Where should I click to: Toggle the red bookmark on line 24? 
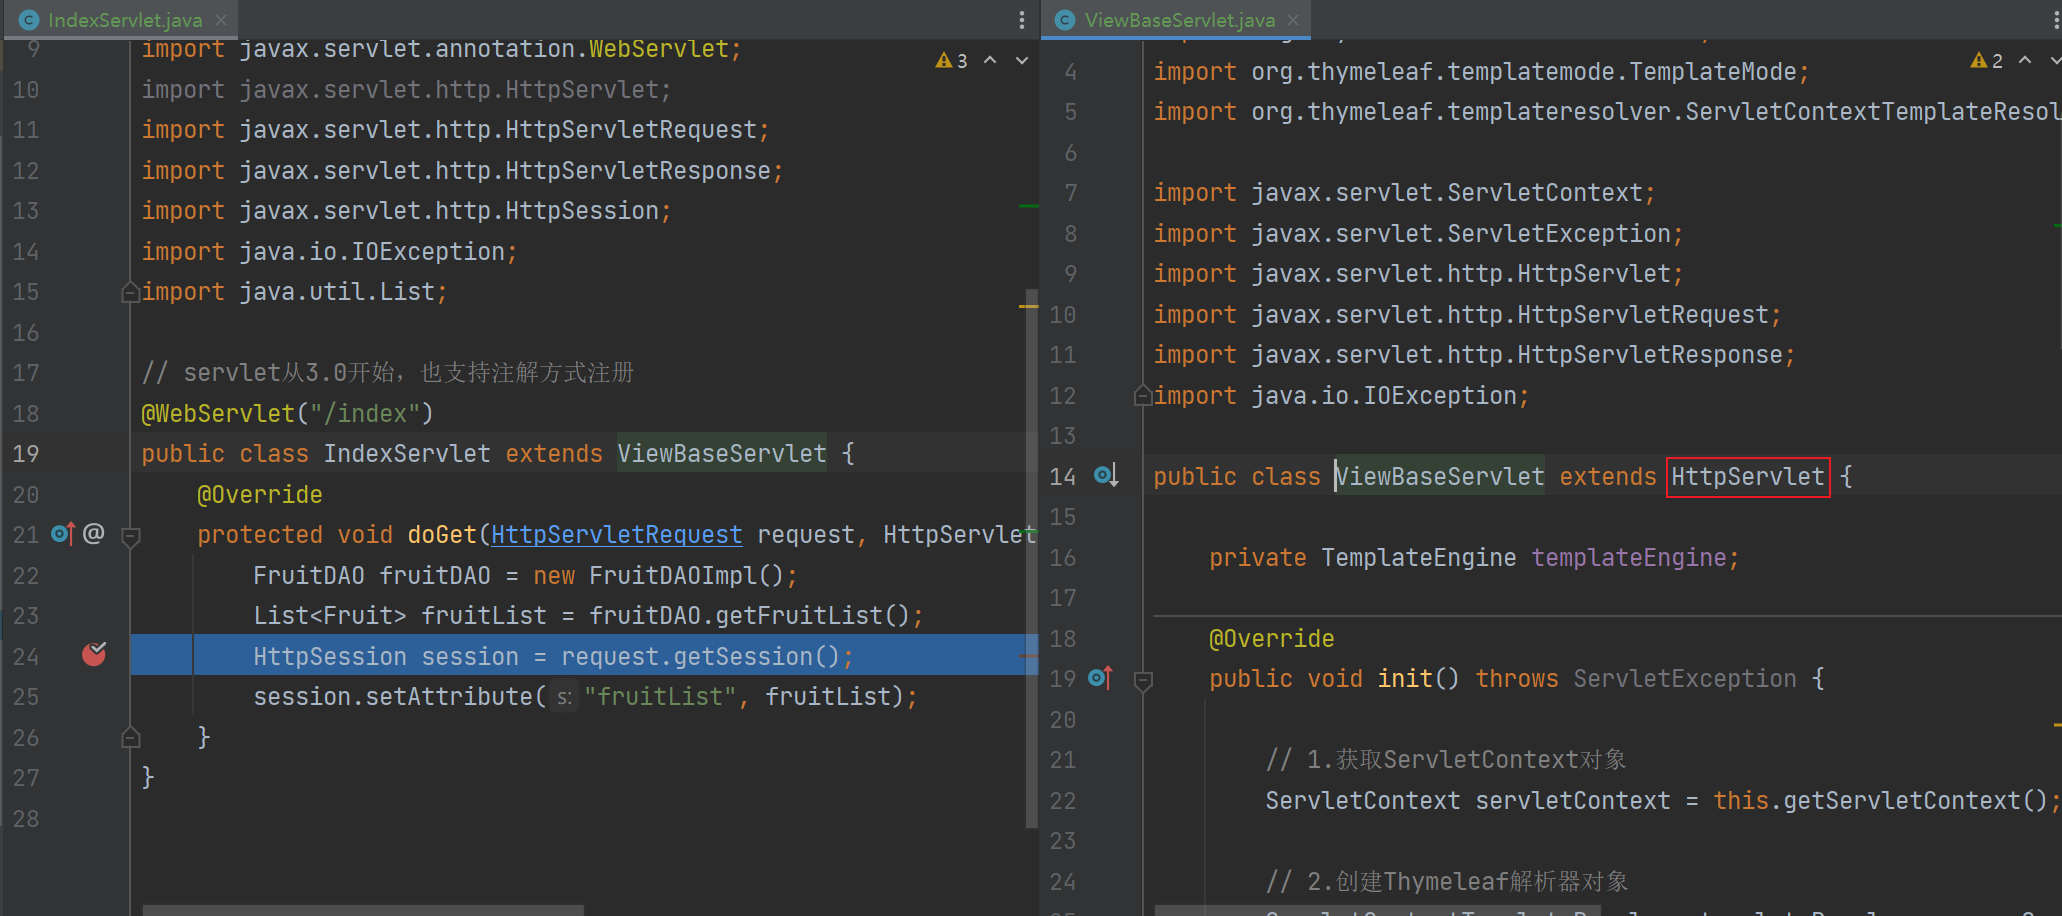click(93, 655)
